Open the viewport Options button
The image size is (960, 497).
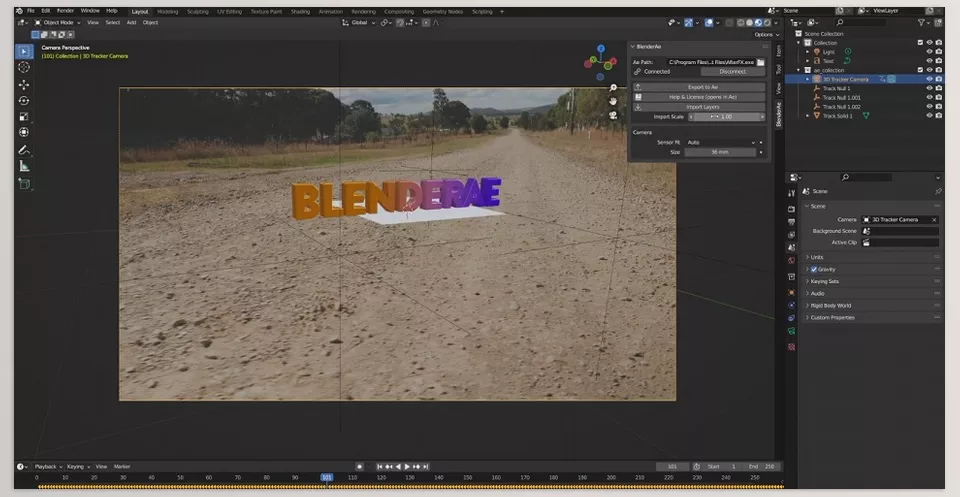765,35
